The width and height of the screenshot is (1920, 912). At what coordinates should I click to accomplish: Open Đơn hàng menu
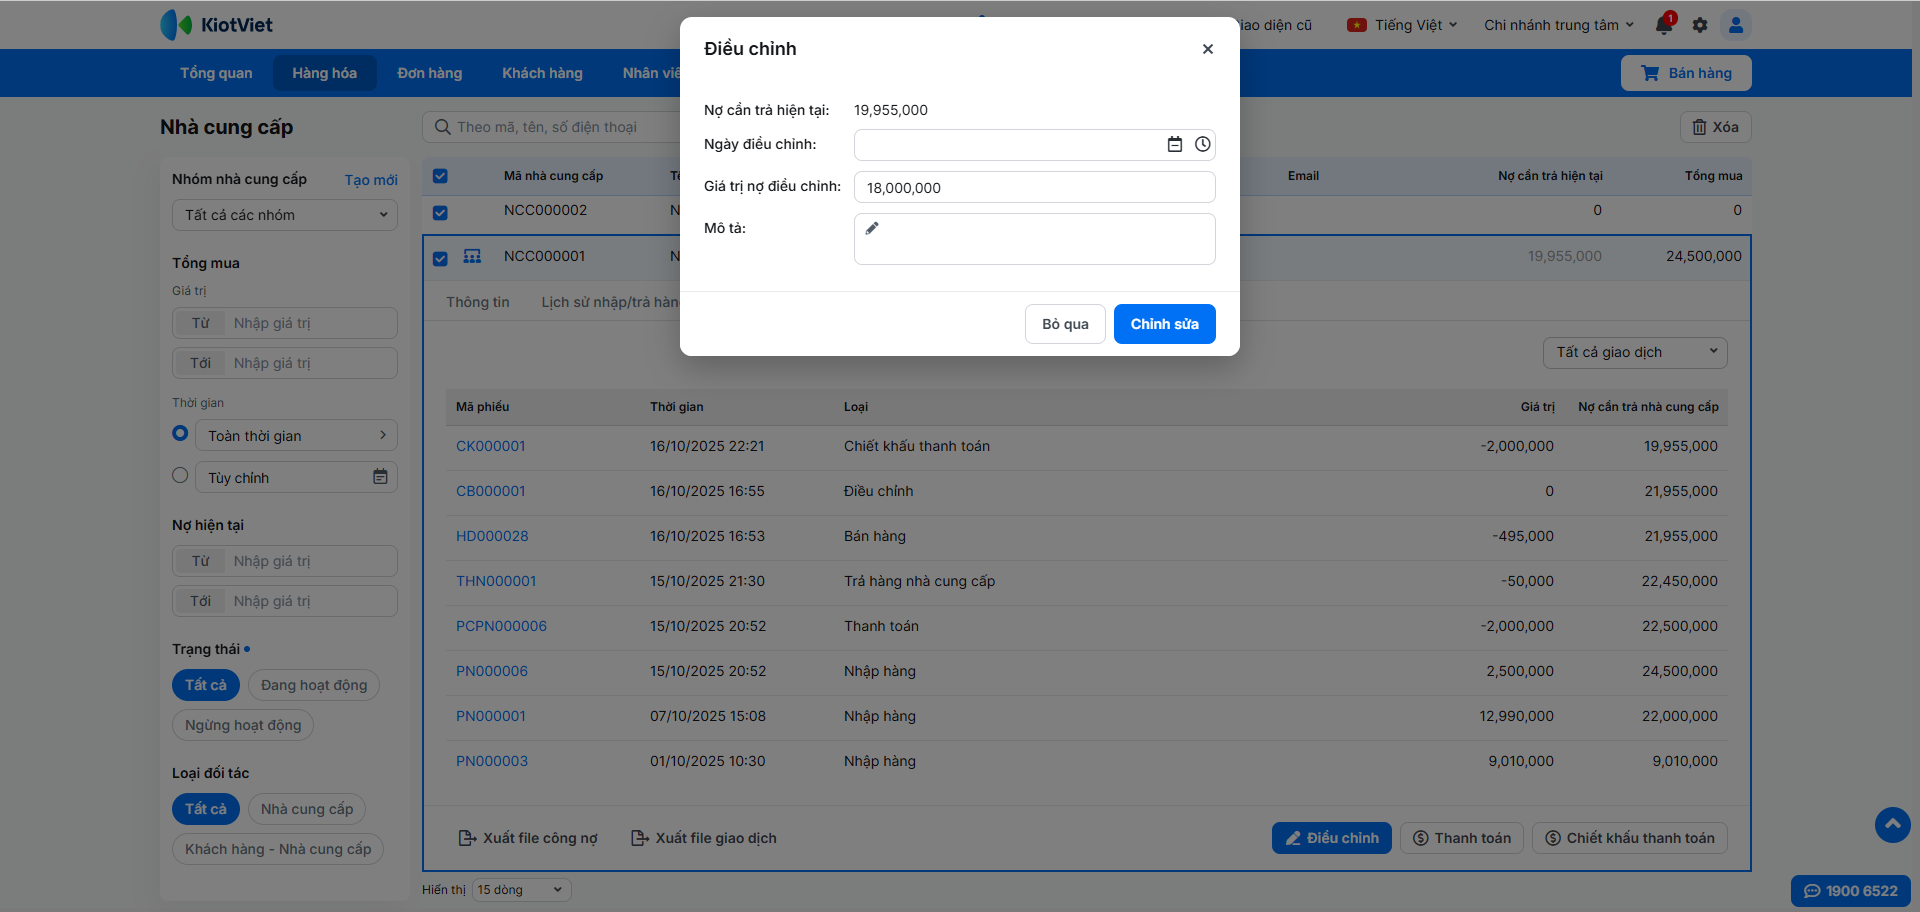[430, 73]
